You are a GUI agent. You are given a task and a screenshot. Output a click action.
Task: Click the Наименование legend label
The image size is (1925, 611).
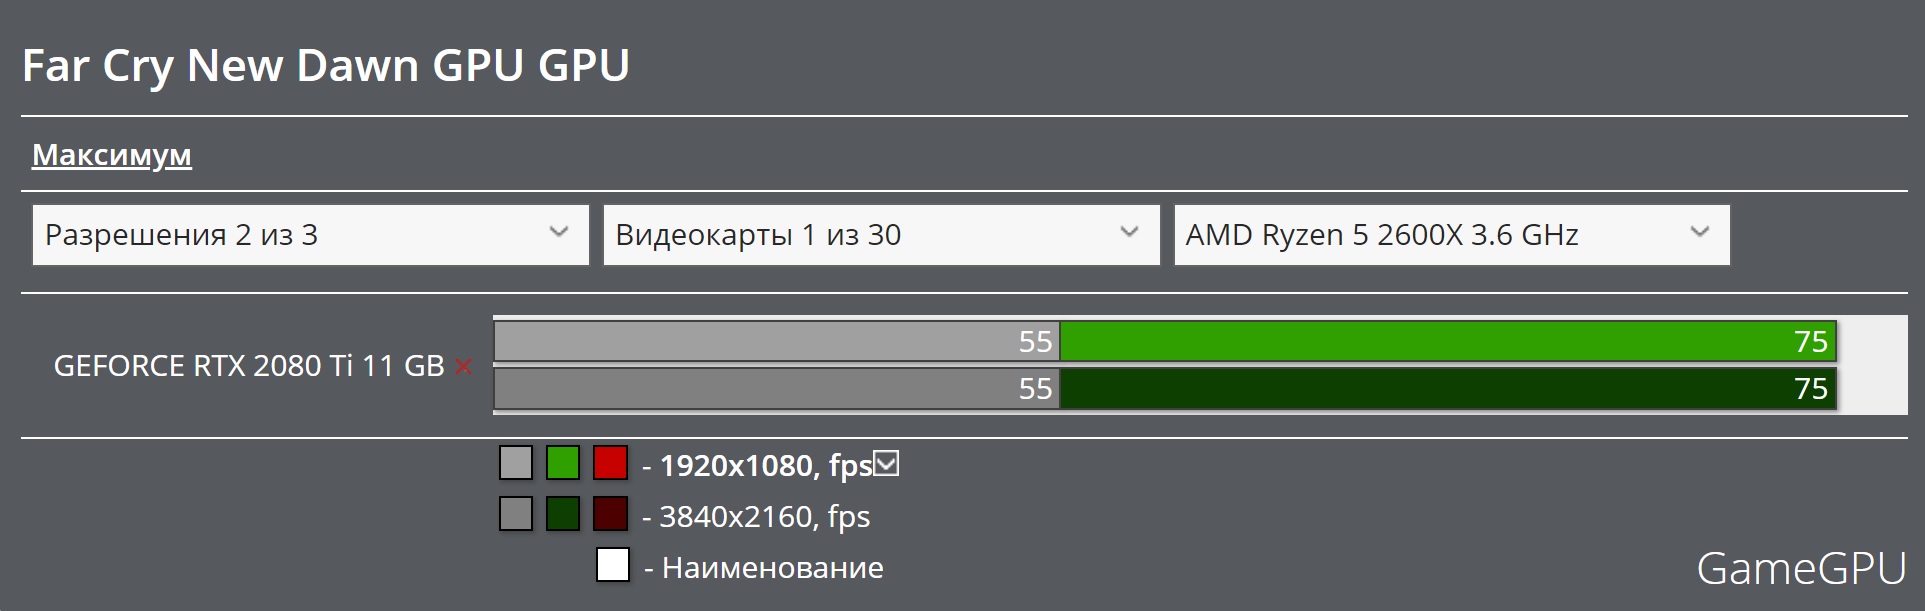coord(773,568)
